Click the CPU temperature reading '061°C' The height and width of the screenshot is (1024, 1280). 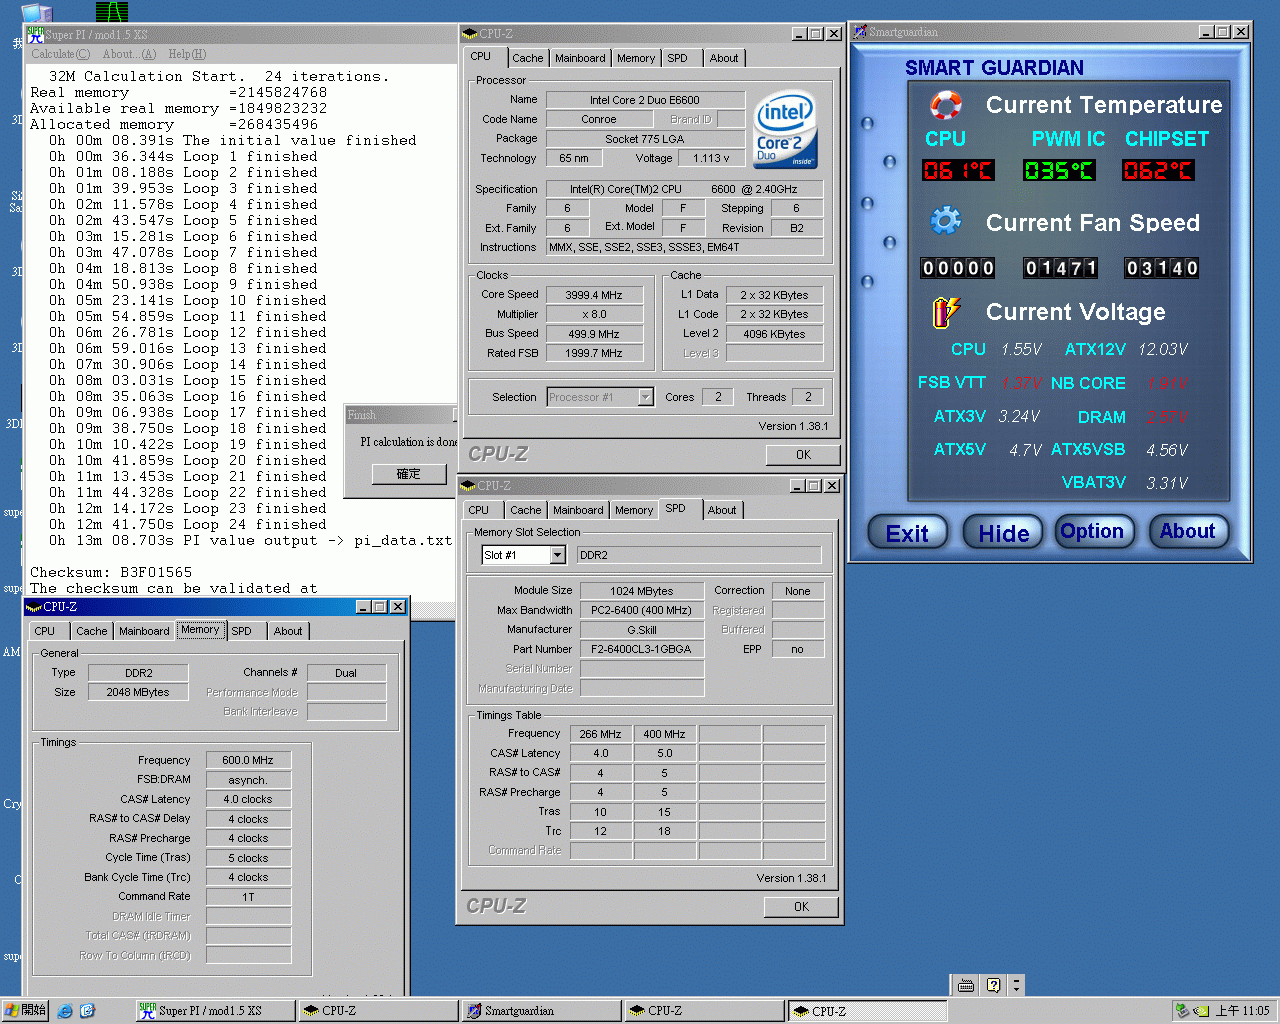tap(957, 170)
